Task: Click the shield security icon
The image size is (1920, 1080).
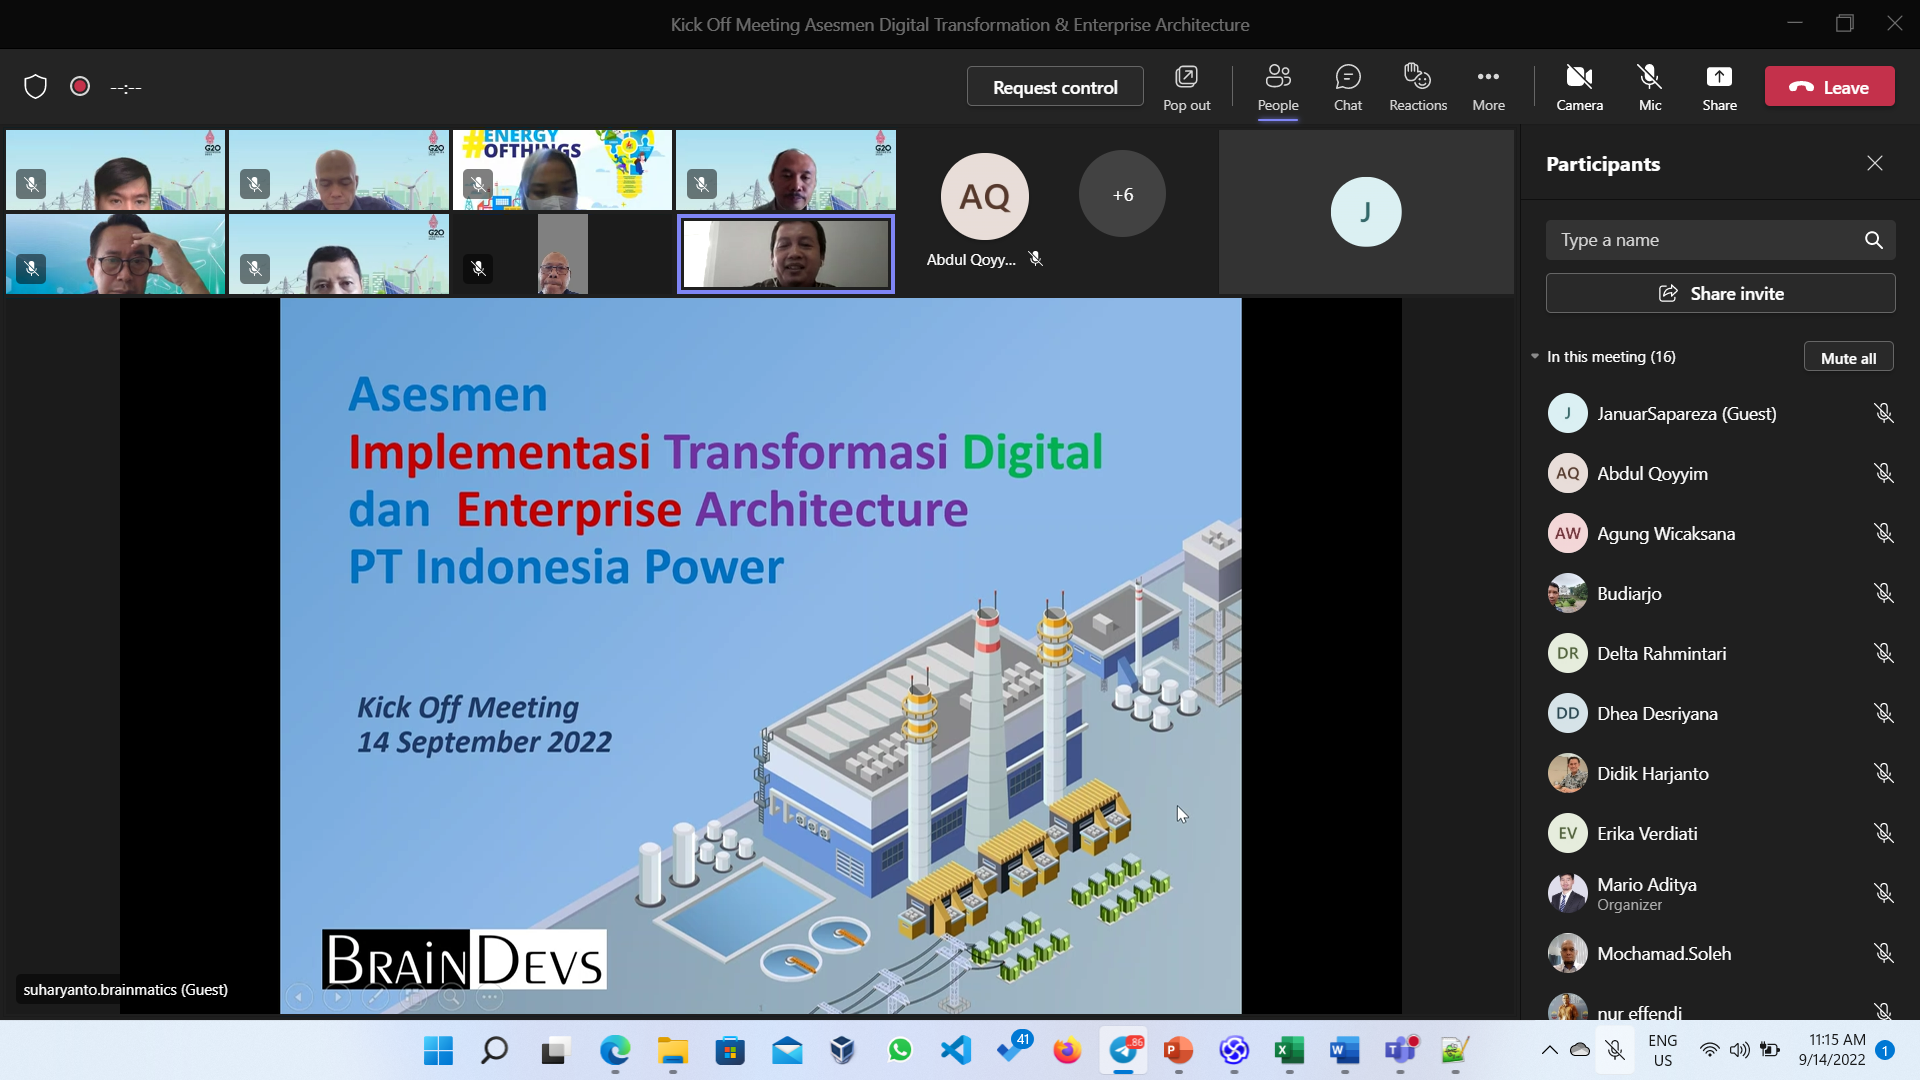Action: click(36, 87)
